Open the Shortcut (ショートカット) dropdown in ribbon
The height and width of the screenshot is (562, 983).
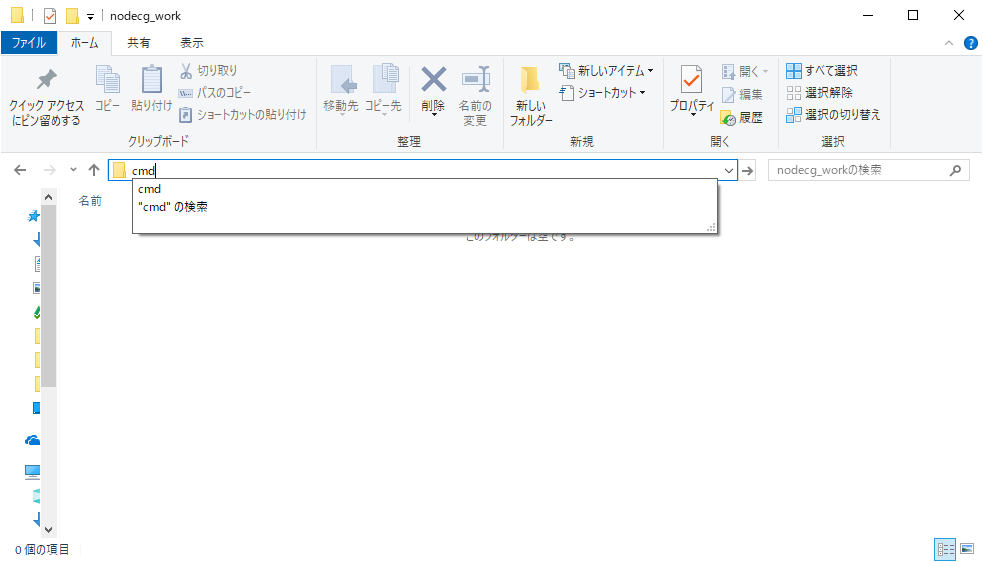point(602,93)
